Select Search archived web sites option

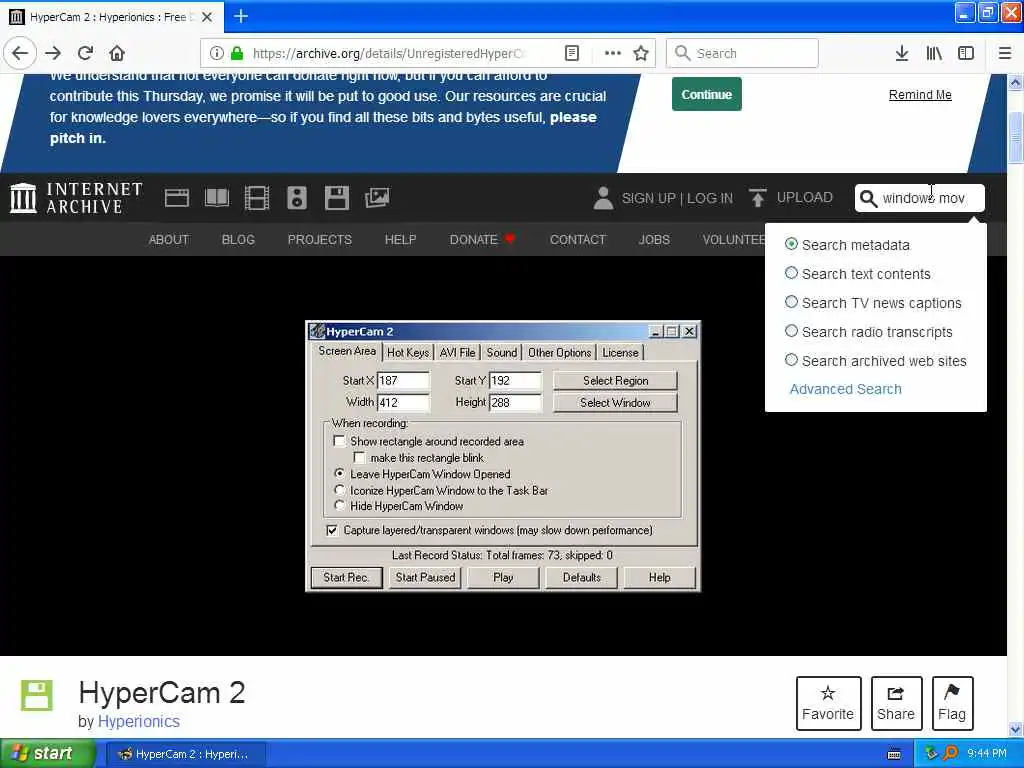tap(792, 360)
